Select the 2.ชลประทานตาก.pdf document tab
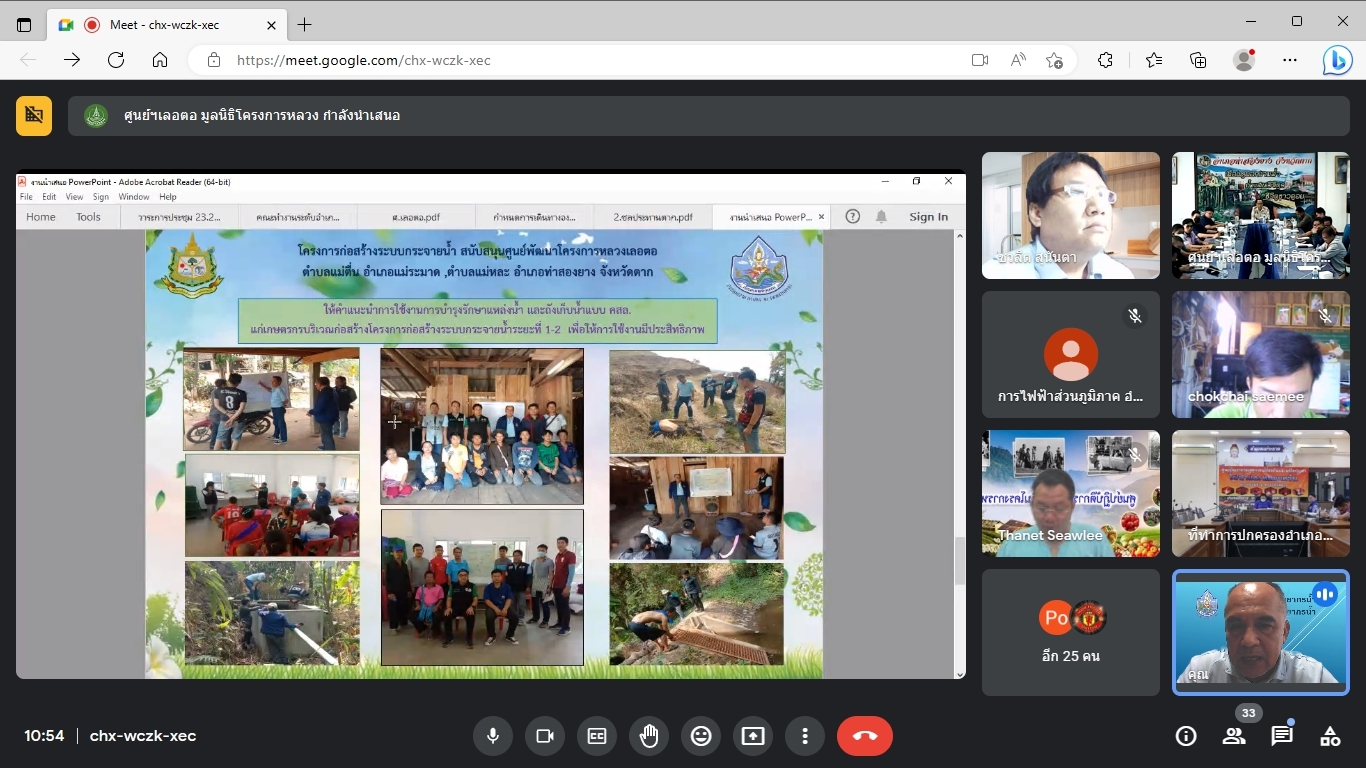The image size is (1366, 768). [x=653, y=217]
